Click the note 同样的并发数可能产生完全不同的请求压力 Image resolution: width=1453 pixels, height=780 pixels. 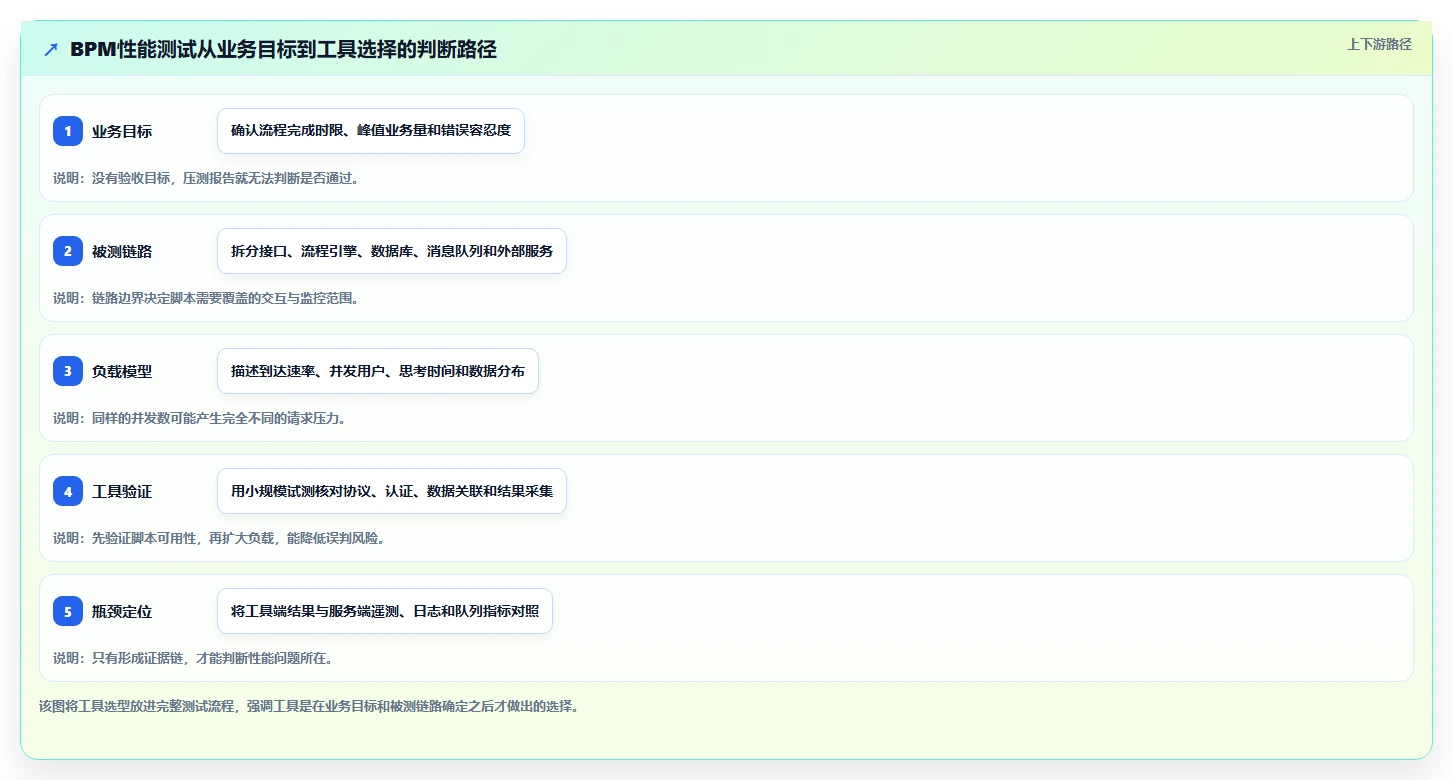[x=199, y=418]
